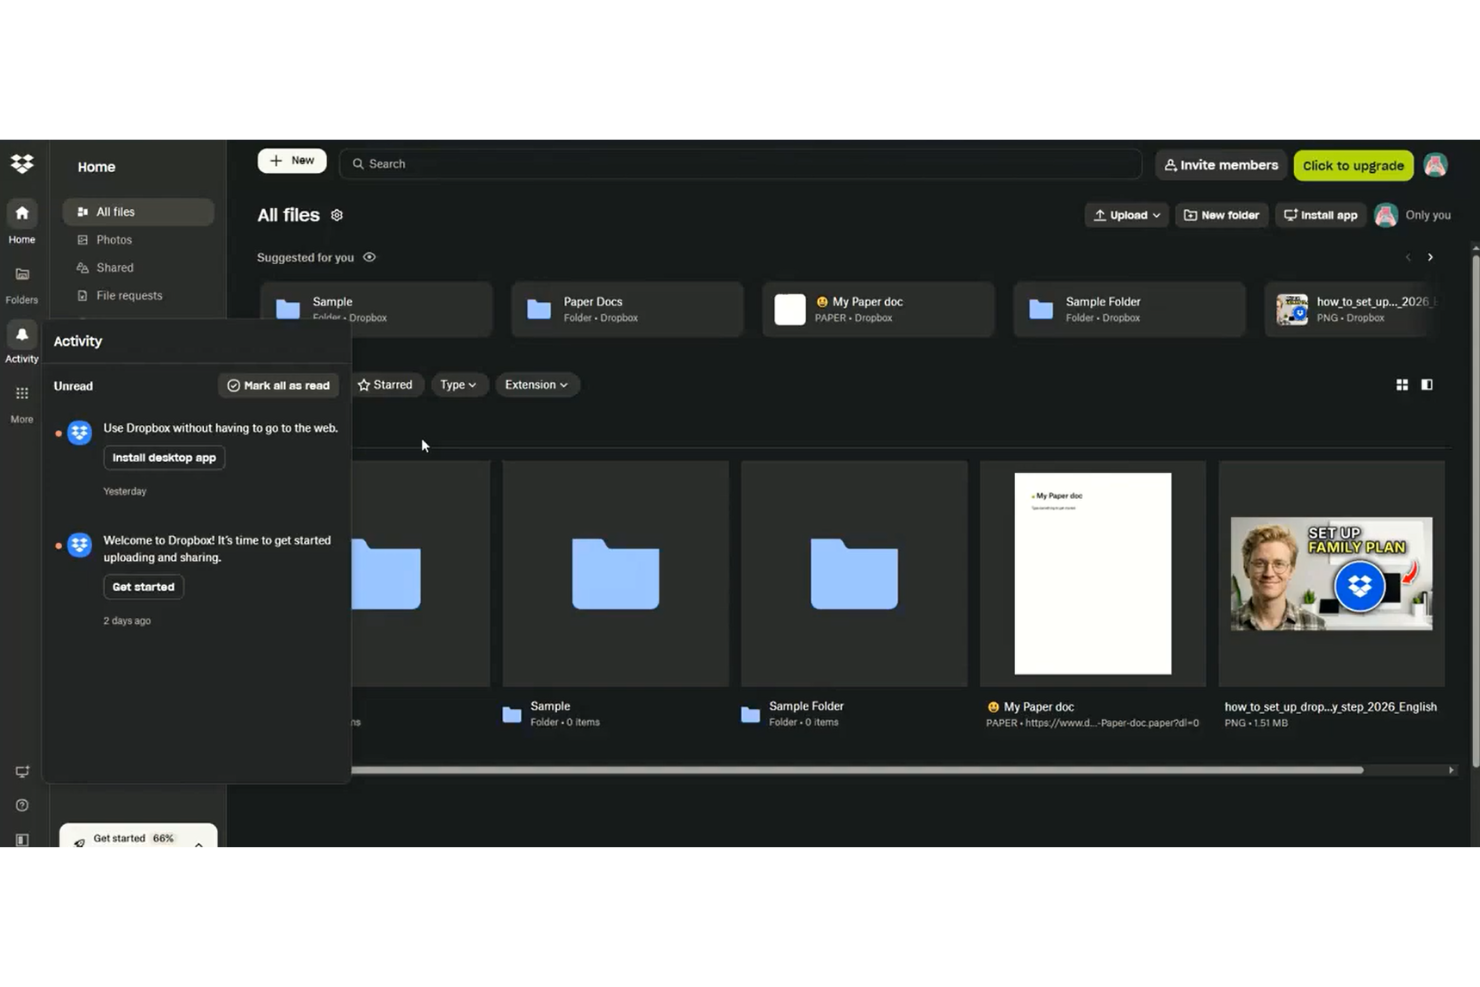Open the Extension filter dropdown
Viewport: 1480px width, 987px height.
537,385
